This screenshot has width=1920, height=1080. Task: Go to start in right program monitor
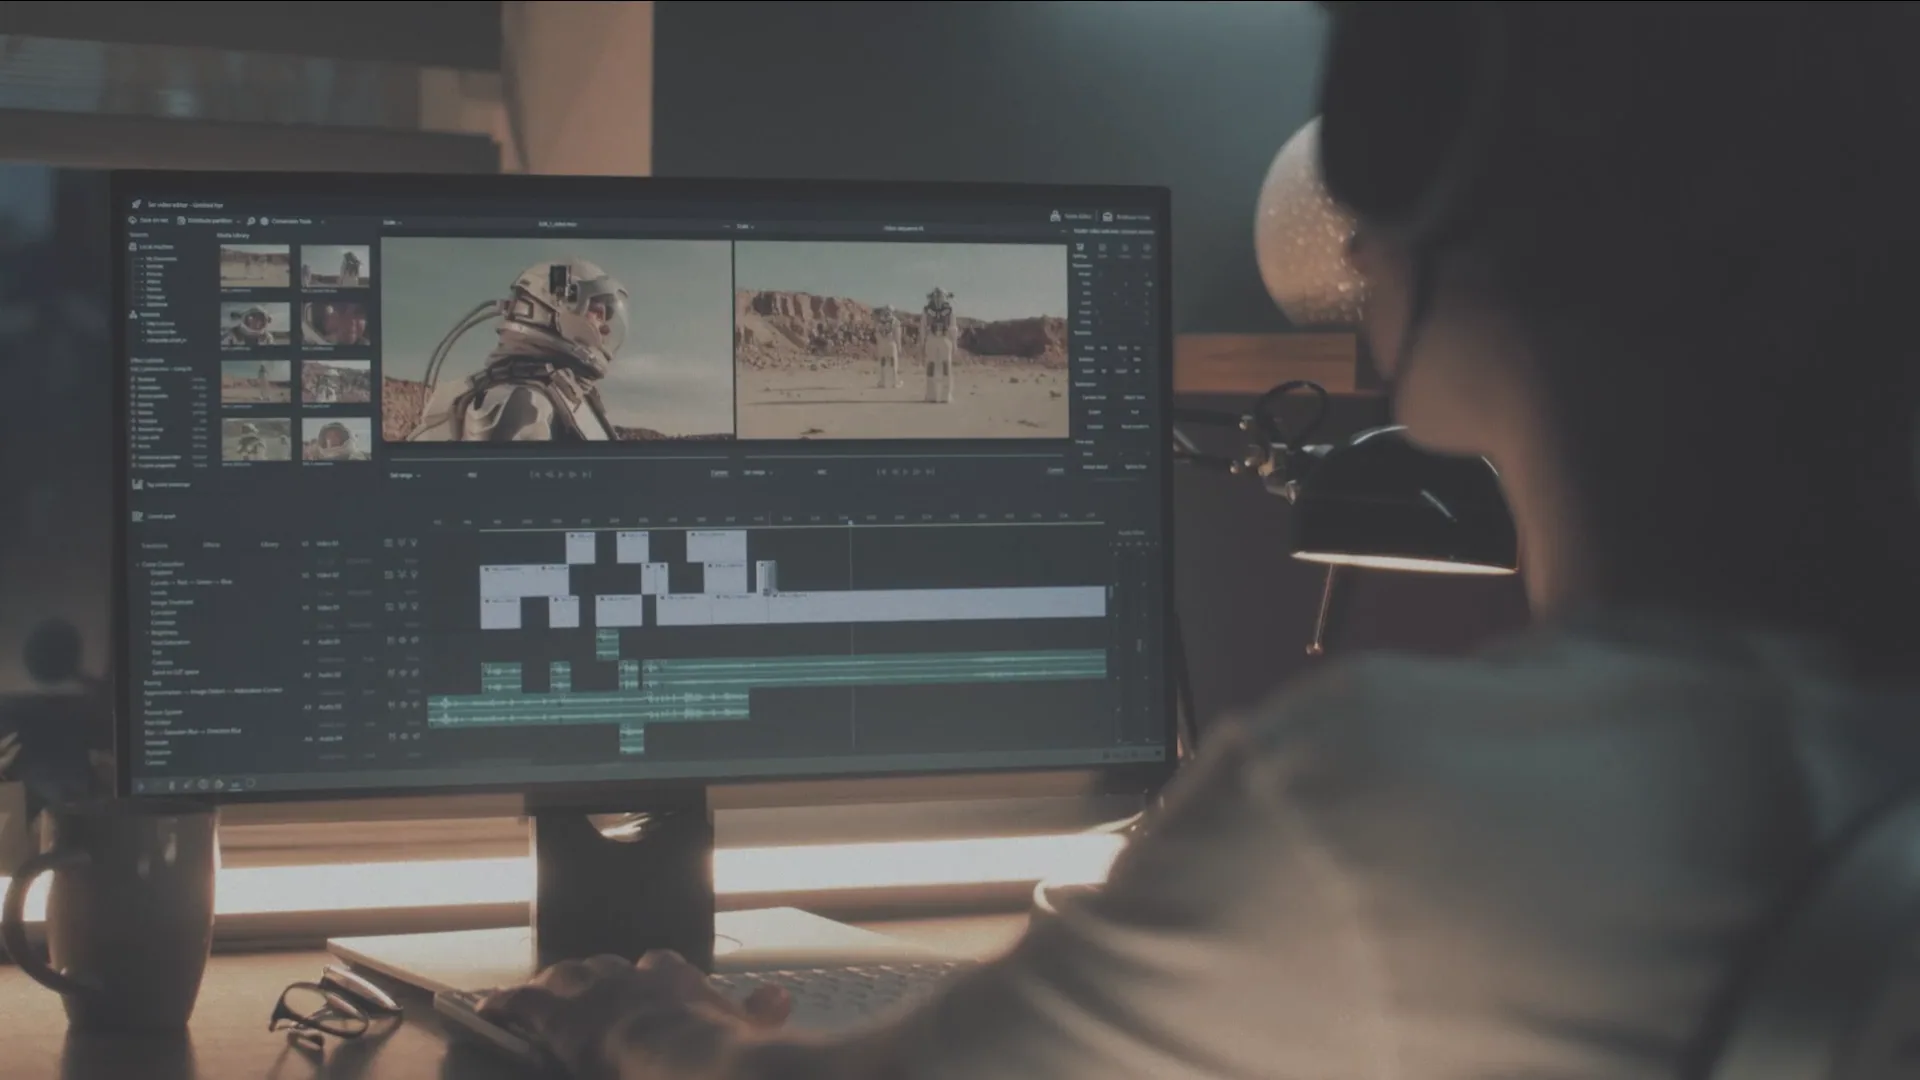(x=882, y=471)
